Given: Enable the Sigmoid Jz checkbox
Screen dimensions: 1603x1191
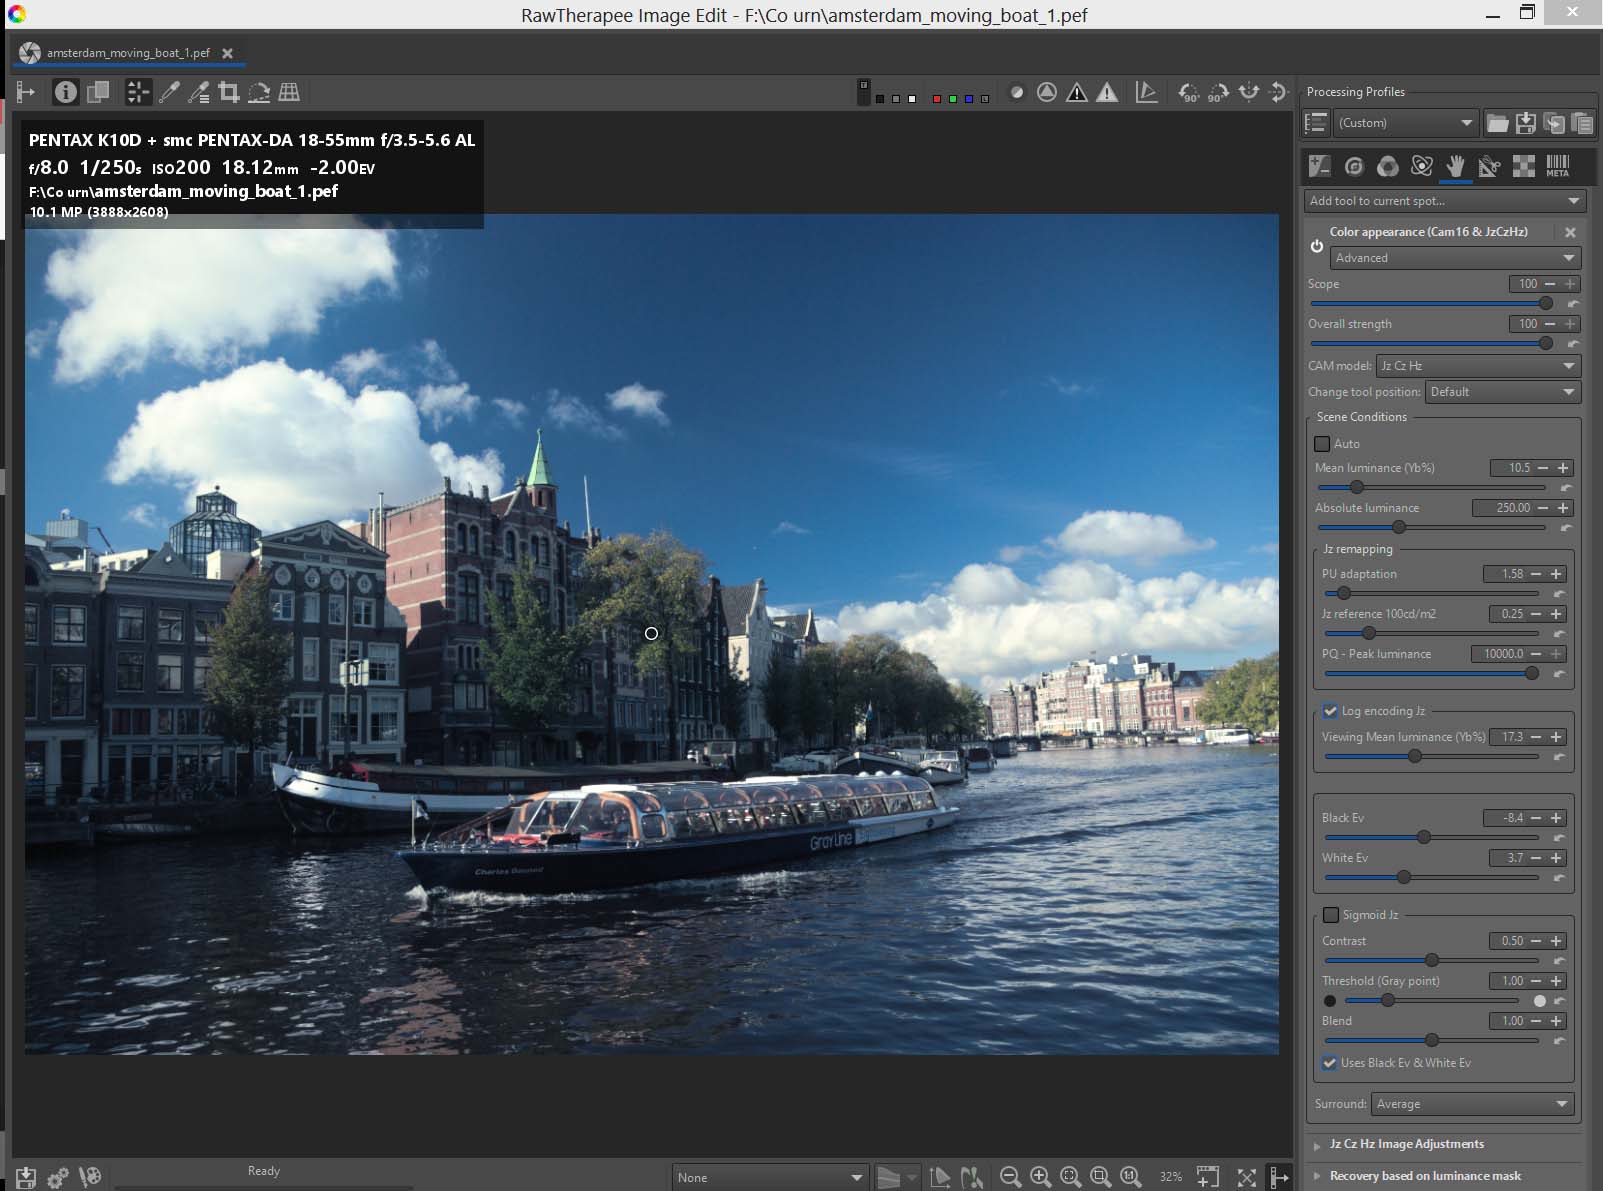Looking at the screenshot, I should coord(1331,915).
